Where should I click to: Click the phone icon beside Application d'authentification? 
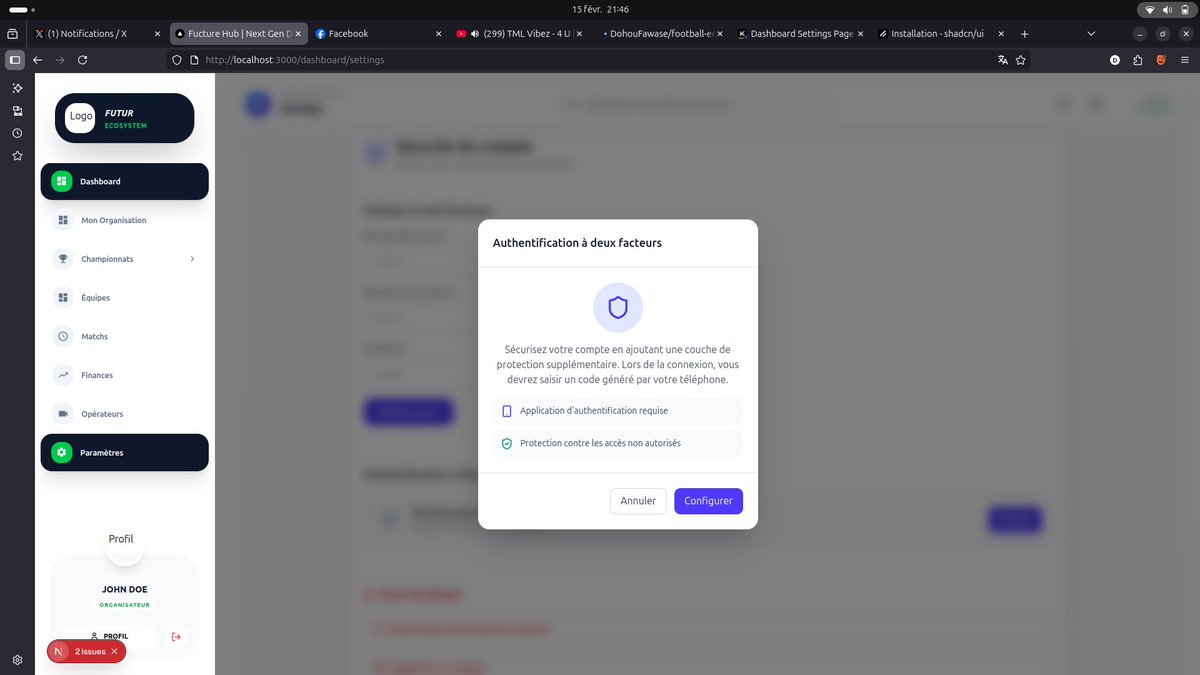pos(507,411)
